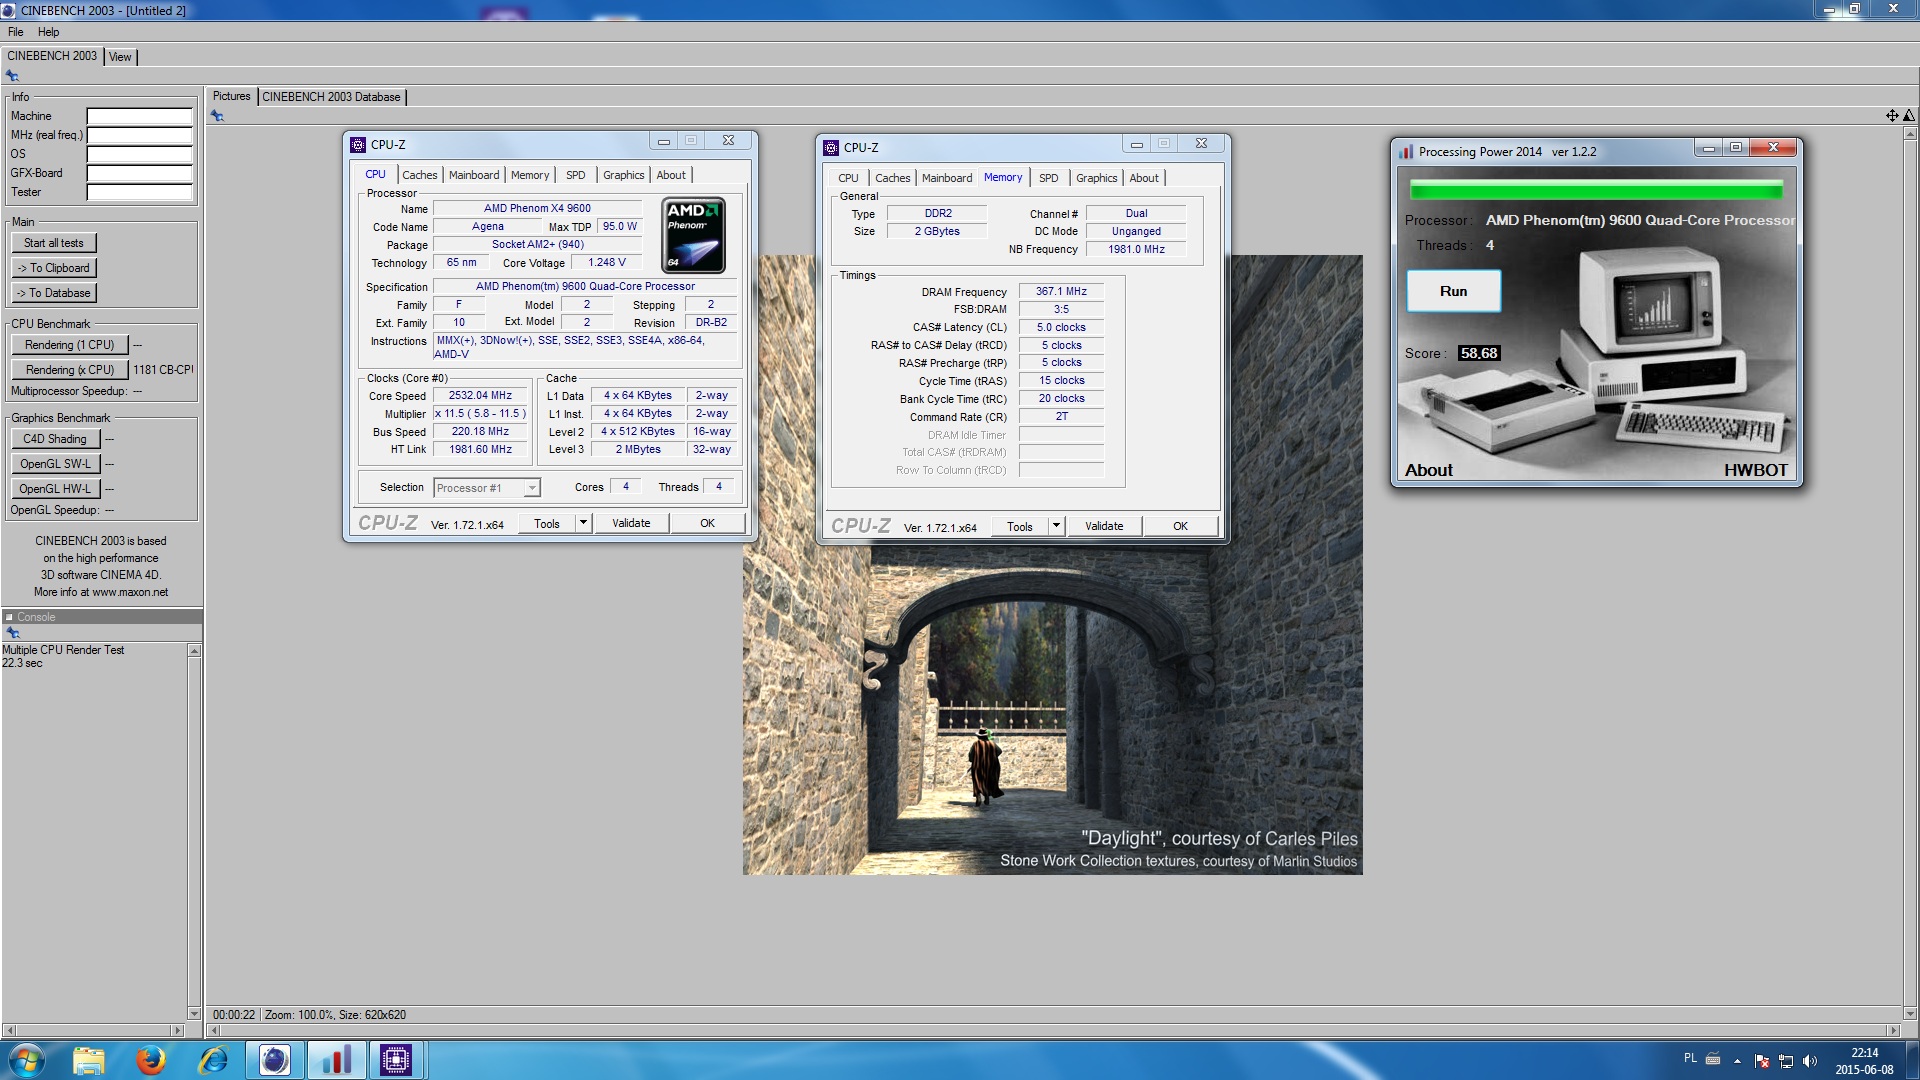Switch to CINEBENCH taskbar icon
The width and height of the screenshot is (1920, 1080).
tap(275, 1060)
